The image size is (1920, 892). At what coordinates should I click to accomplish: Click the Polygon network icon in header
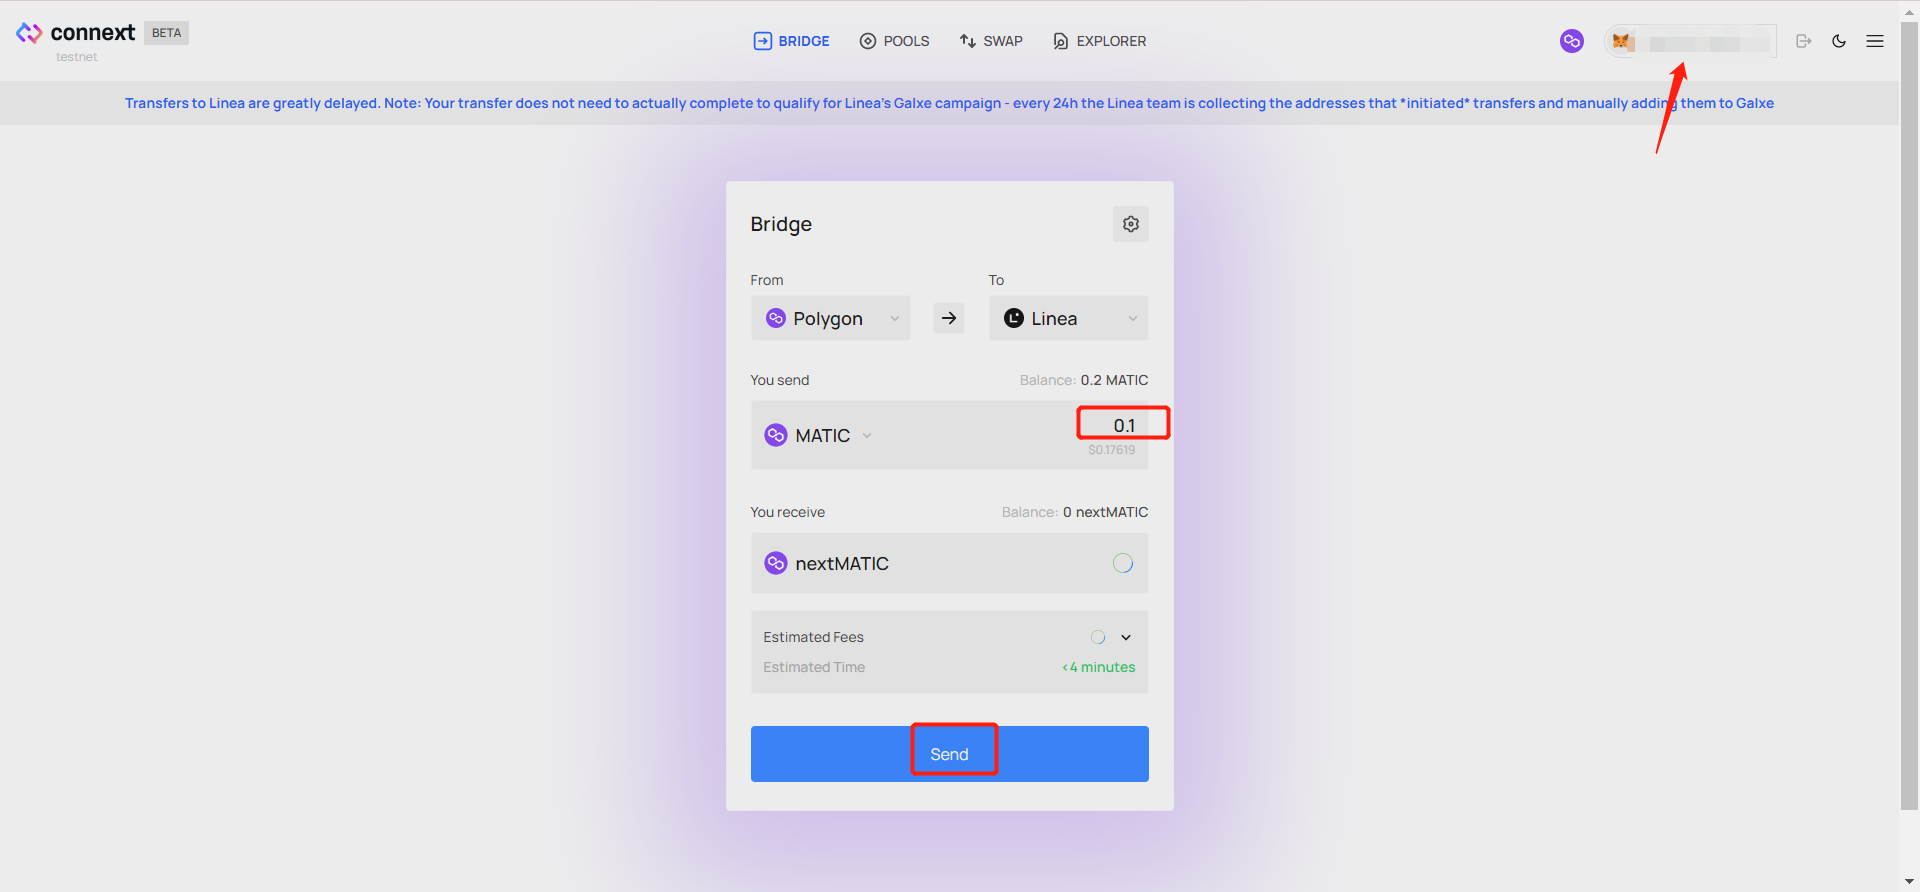pyautogui.click(x=1571, y=41)
